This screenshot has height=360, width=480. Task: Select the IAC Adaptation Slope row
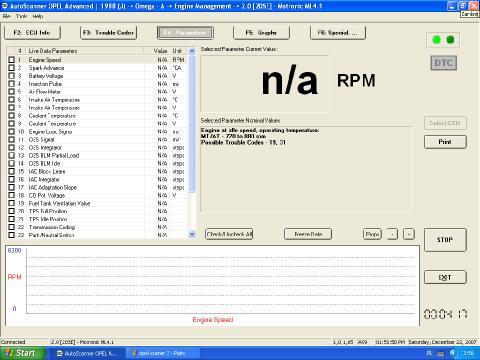97,187
